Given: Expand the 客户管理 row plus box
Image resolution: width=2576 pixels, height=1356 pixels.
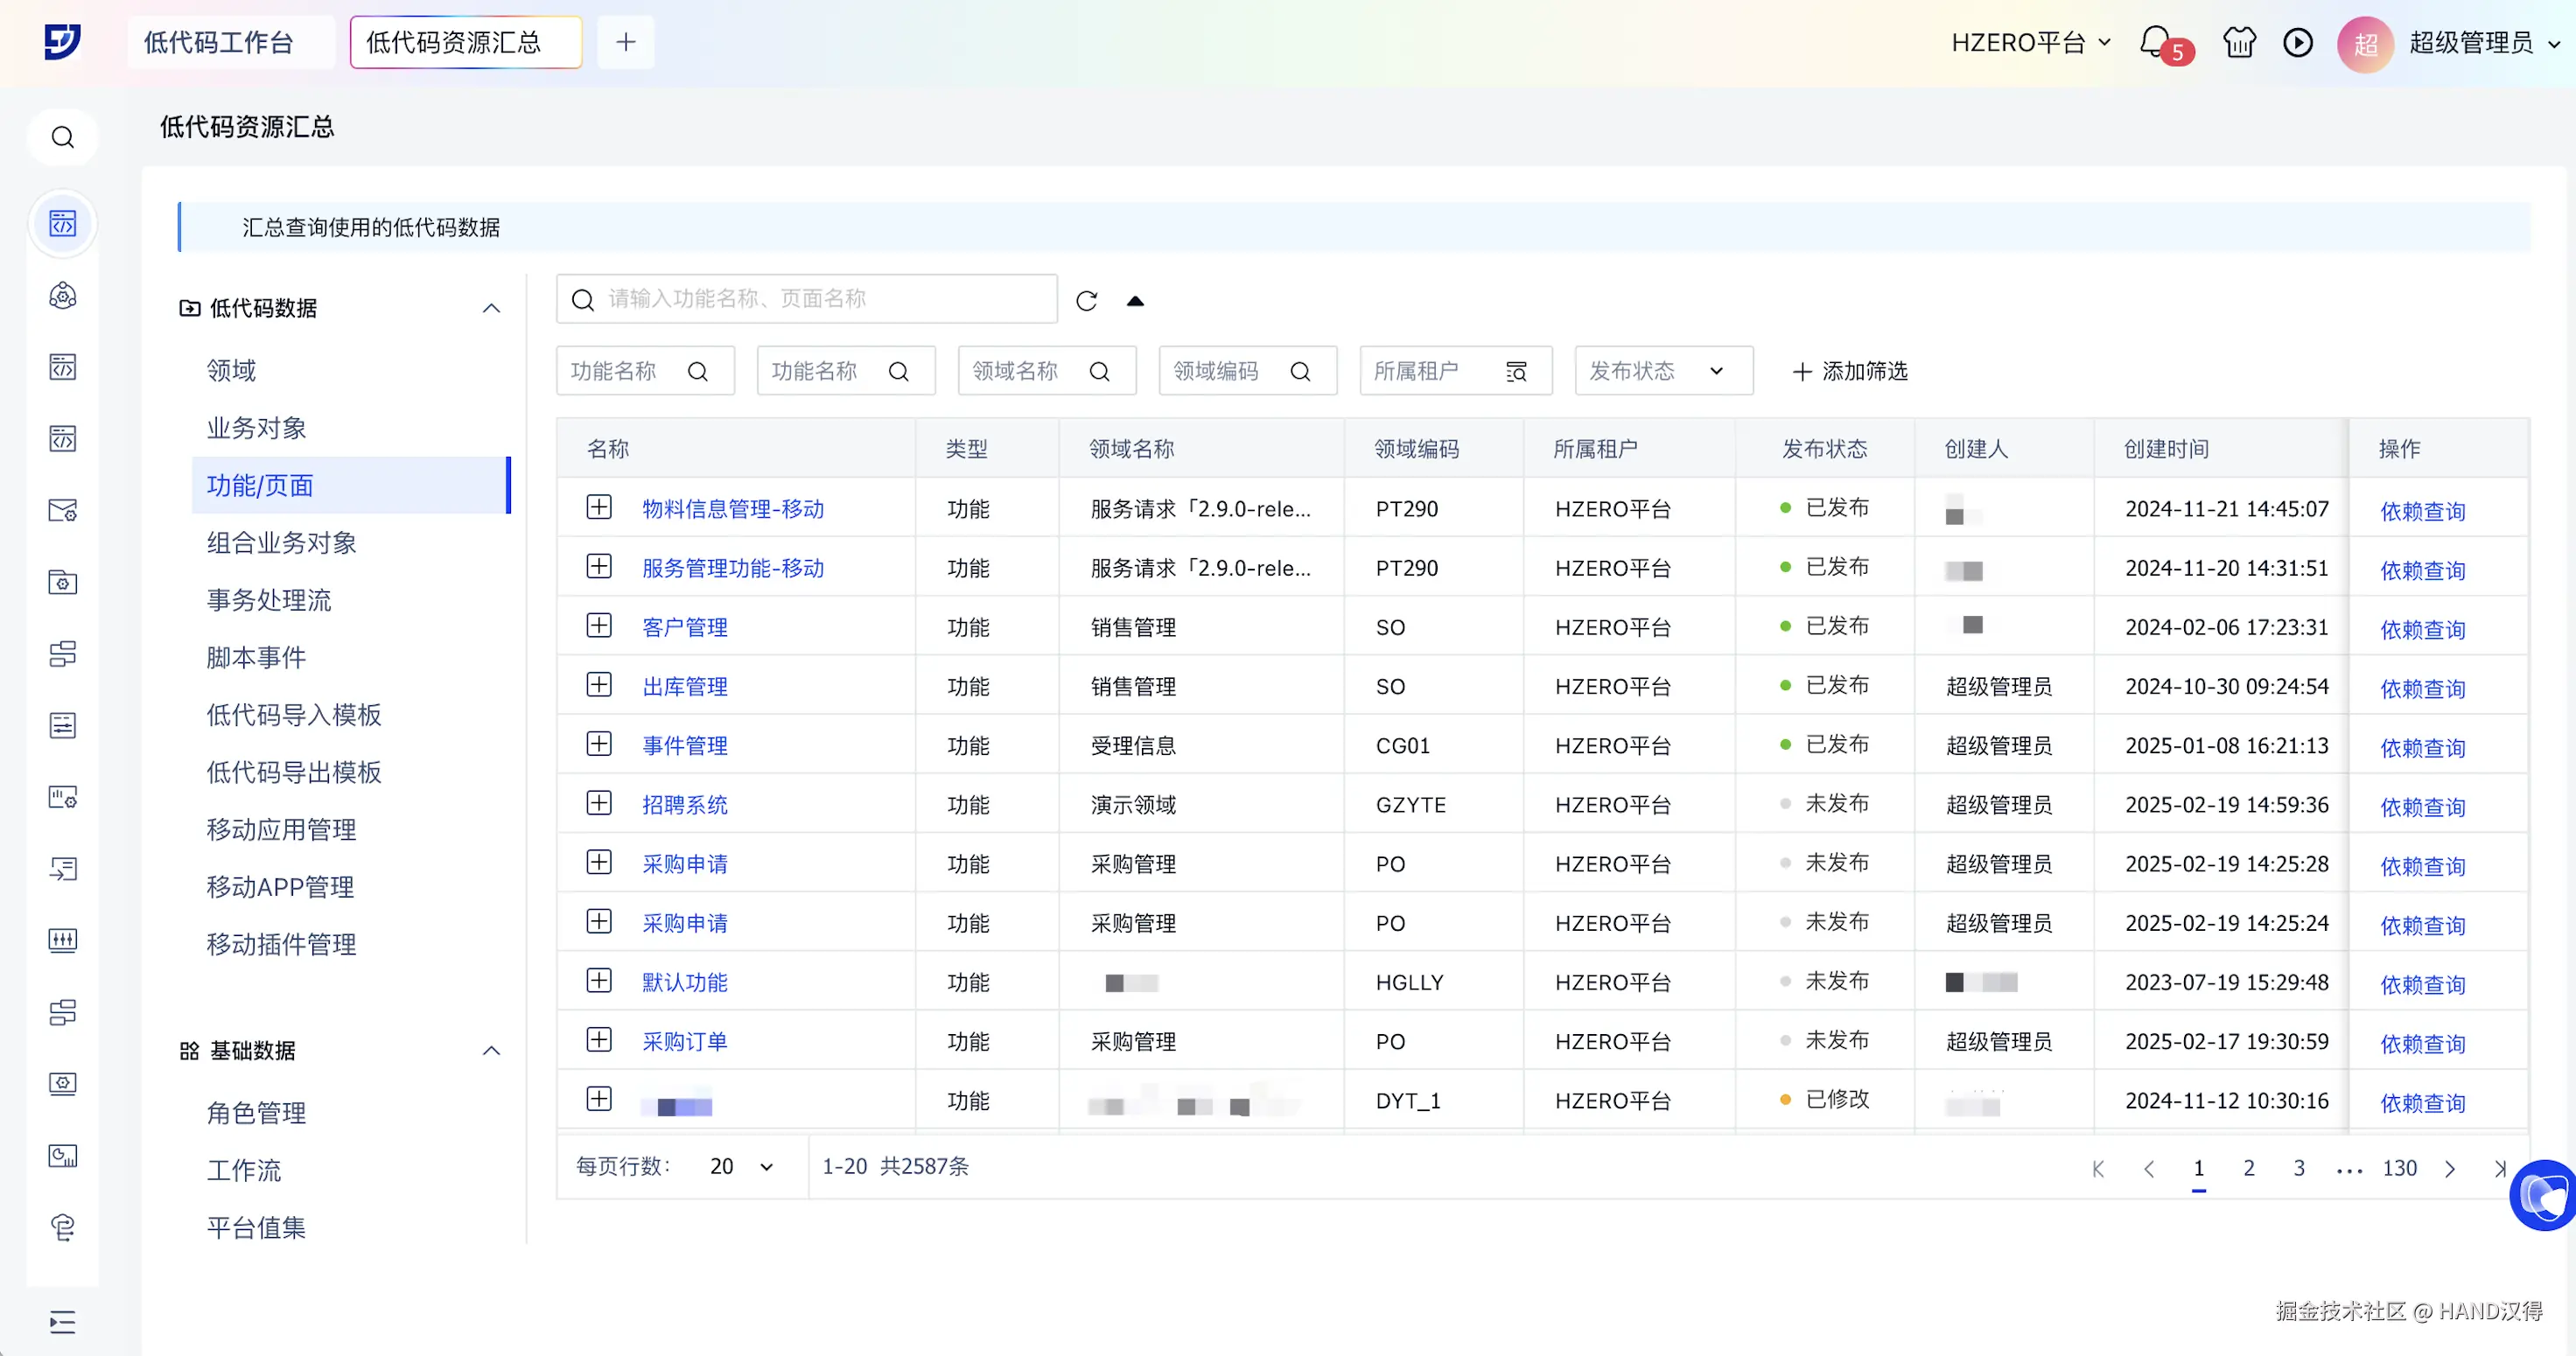Looking at the screenshot, I should pyautogui.click(x=599, y=625).
